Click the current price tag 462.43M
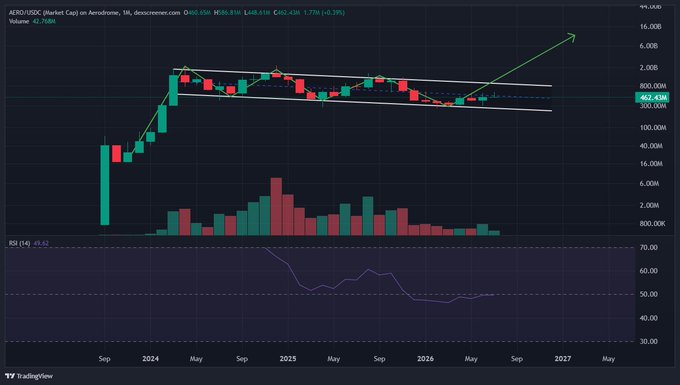This screenshot has width=680, height=385. (x=652, y=98)
